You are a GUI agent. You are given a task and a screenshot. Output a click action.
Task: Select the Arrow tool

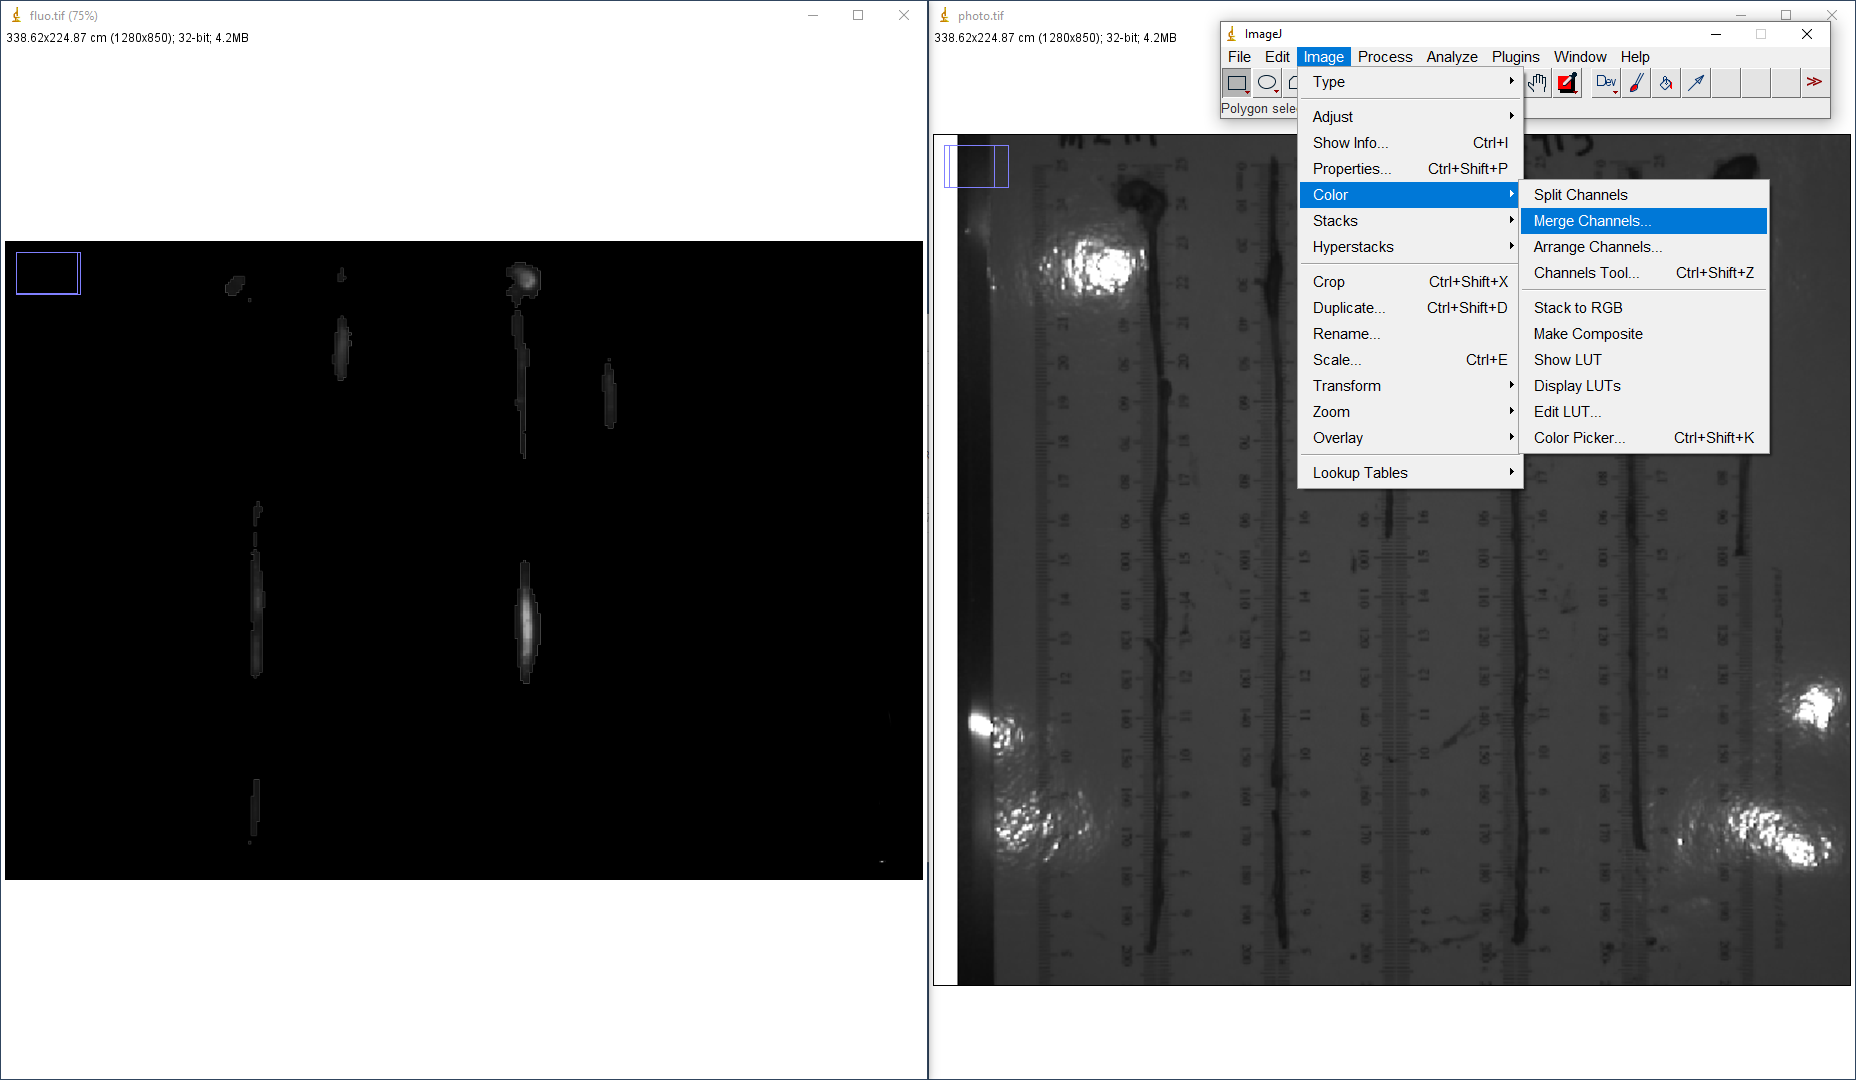1696,83
